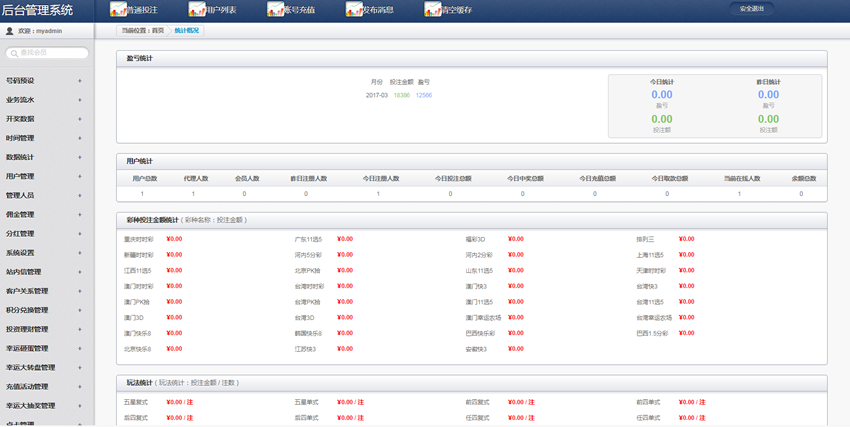Click the 普通投注 icon in top bar
This screenshot has width=850, height=427.
(117, 10)
